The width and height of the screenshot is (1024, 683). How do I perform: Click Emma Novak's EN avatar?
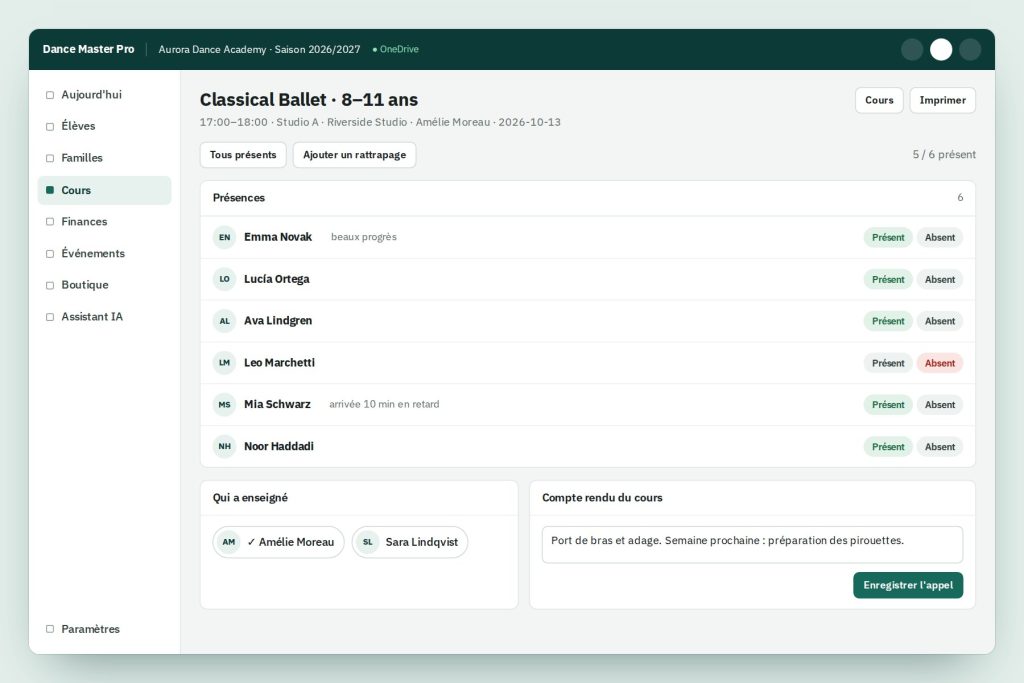[x=224, y=237]
